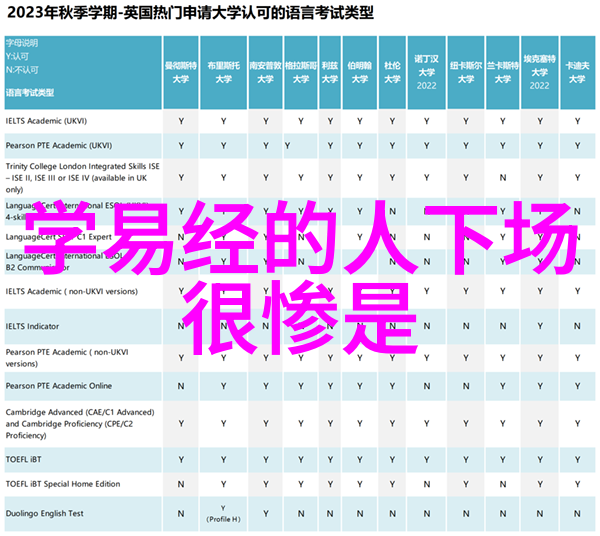Select the "语言考试类型" header label

[30, 92]
